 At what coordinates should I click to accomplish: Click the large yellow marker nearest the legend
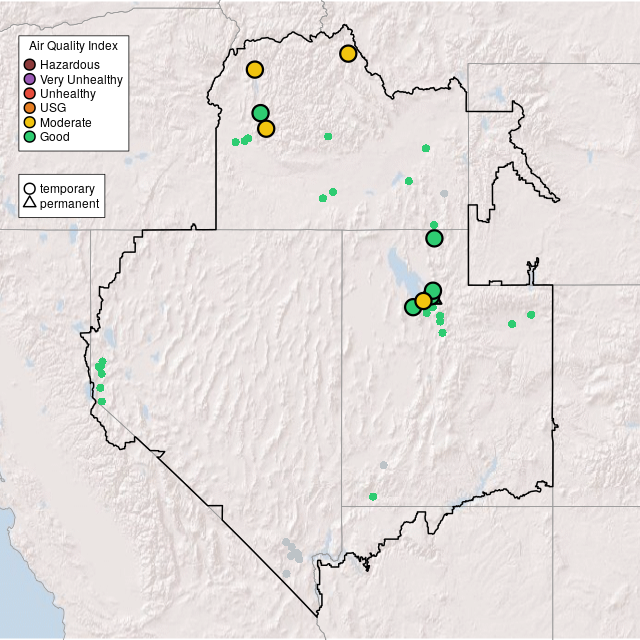(x=255, y=70)
